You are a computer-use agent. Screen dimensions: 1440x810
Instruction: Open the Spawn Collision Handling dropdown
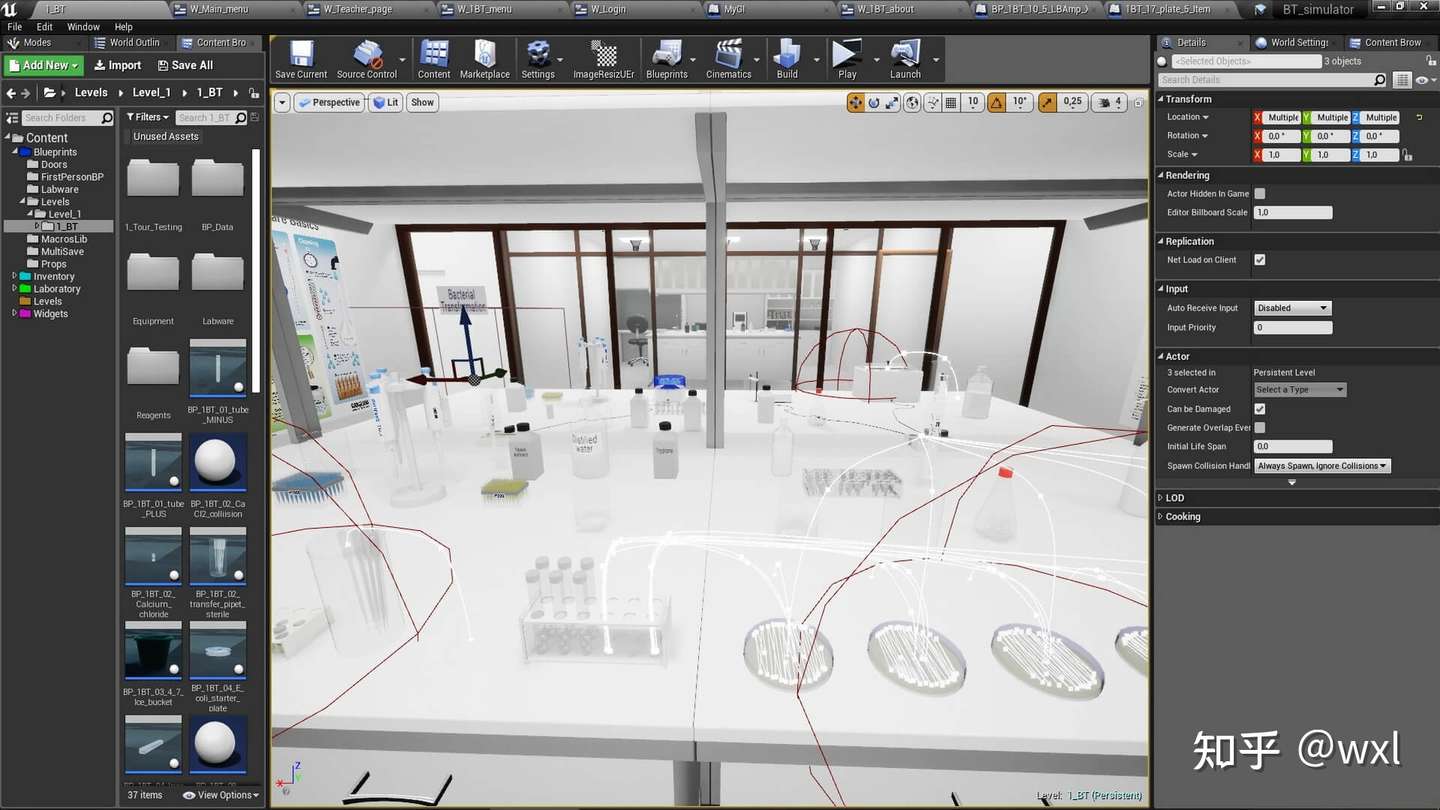coord(1322,465)
